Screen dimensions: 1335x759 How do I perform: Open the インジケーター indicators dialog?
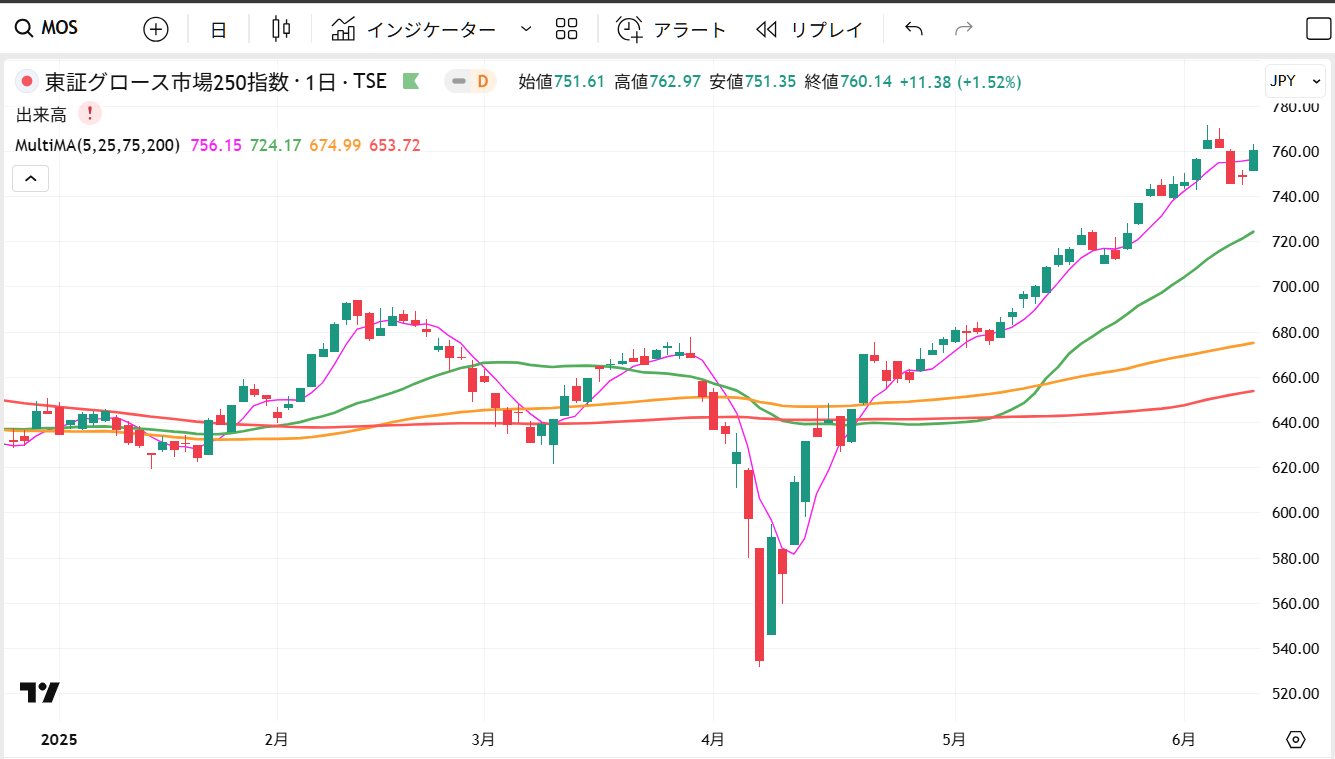pos(413,29)
